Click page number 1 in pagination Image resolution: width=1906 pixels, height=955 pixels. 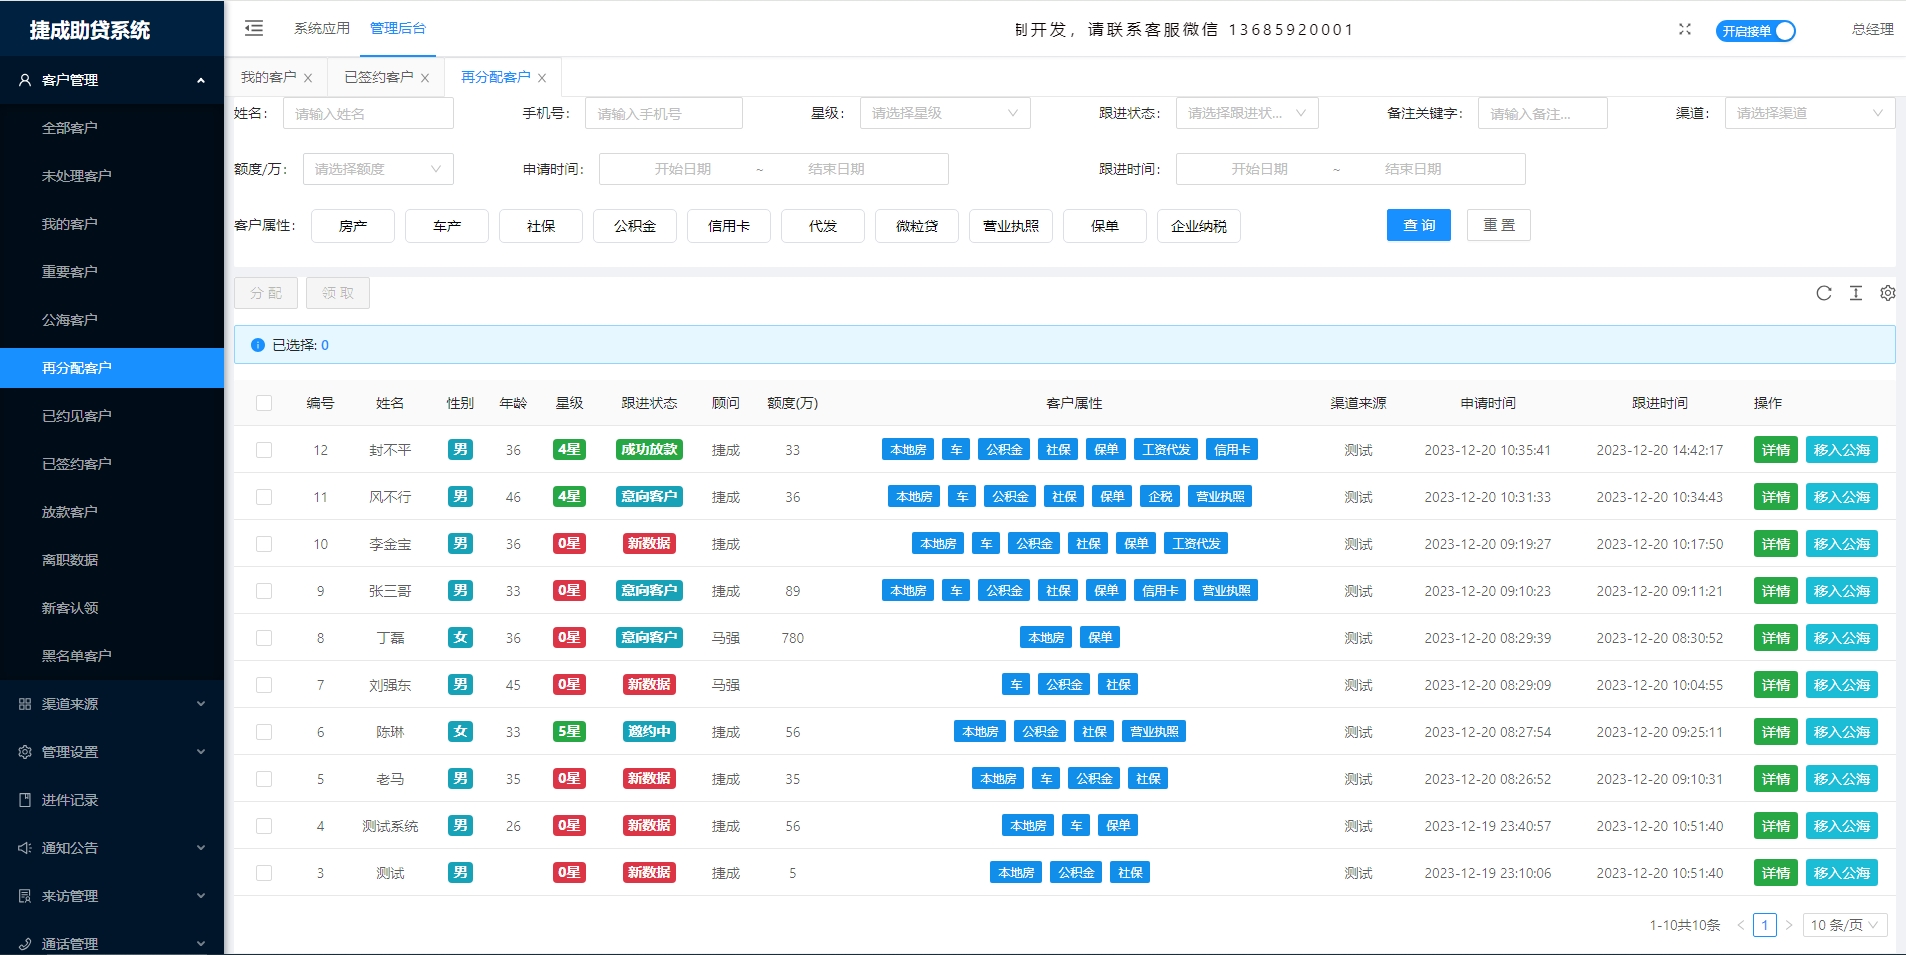click(1765, 925)
